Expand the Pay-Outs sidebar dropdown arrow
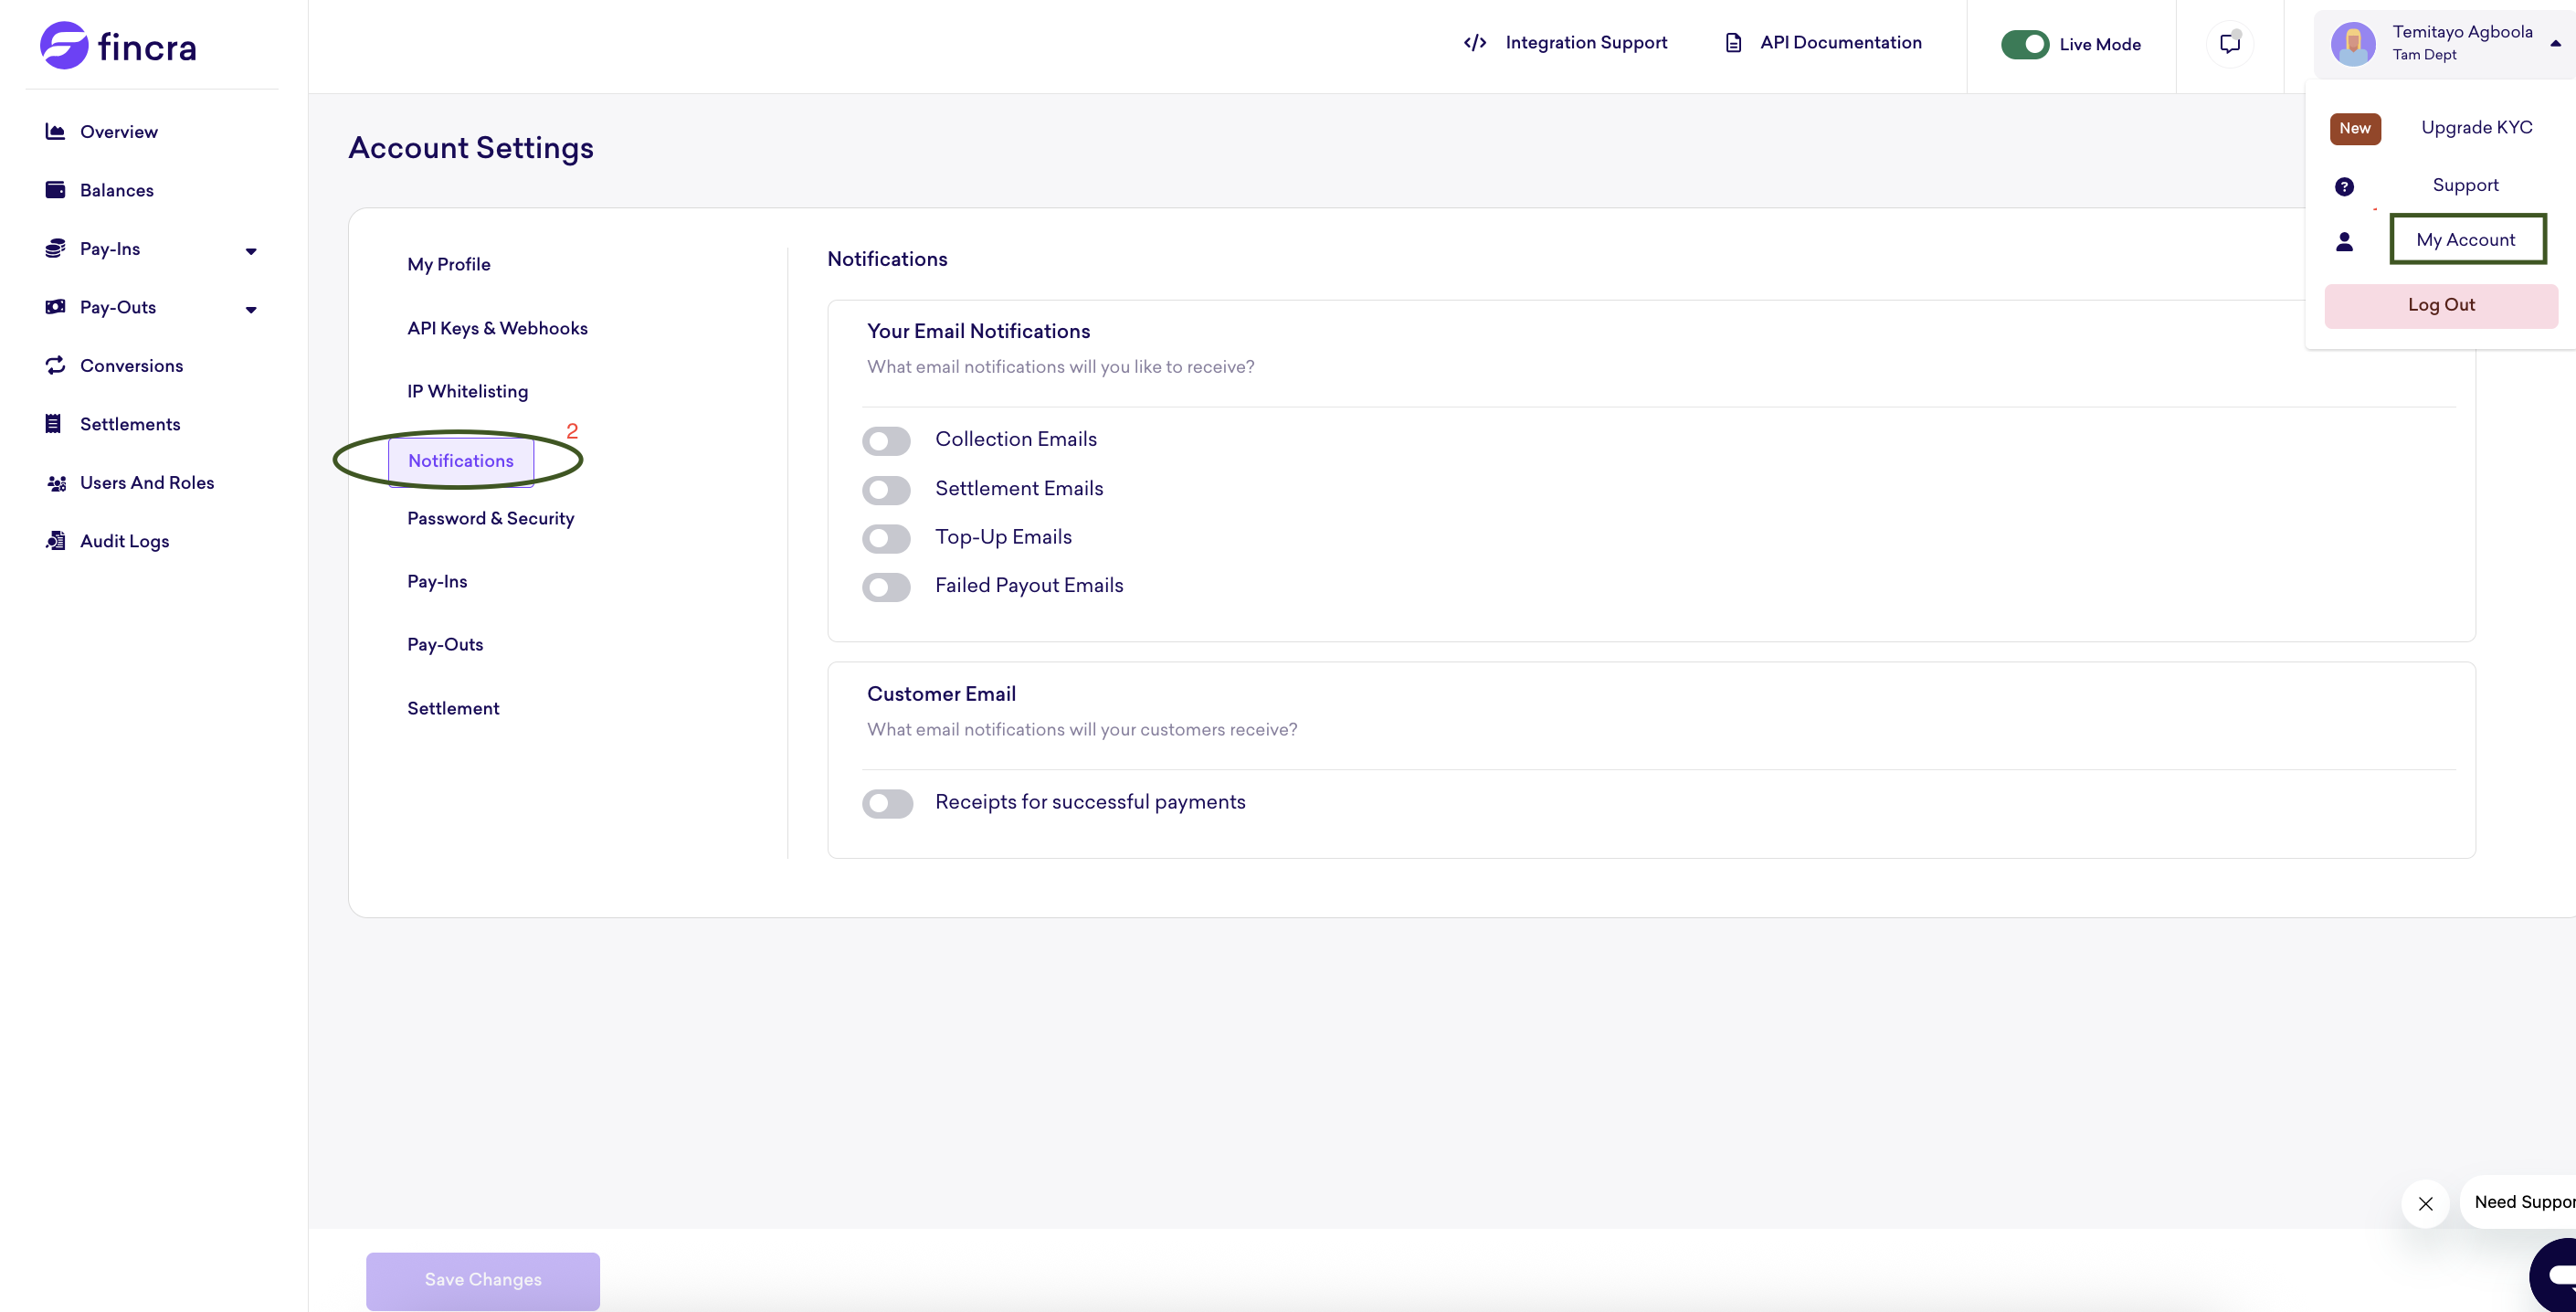Image resolution: width=2576 pixels, height=1312 pixels. [251, 310]
